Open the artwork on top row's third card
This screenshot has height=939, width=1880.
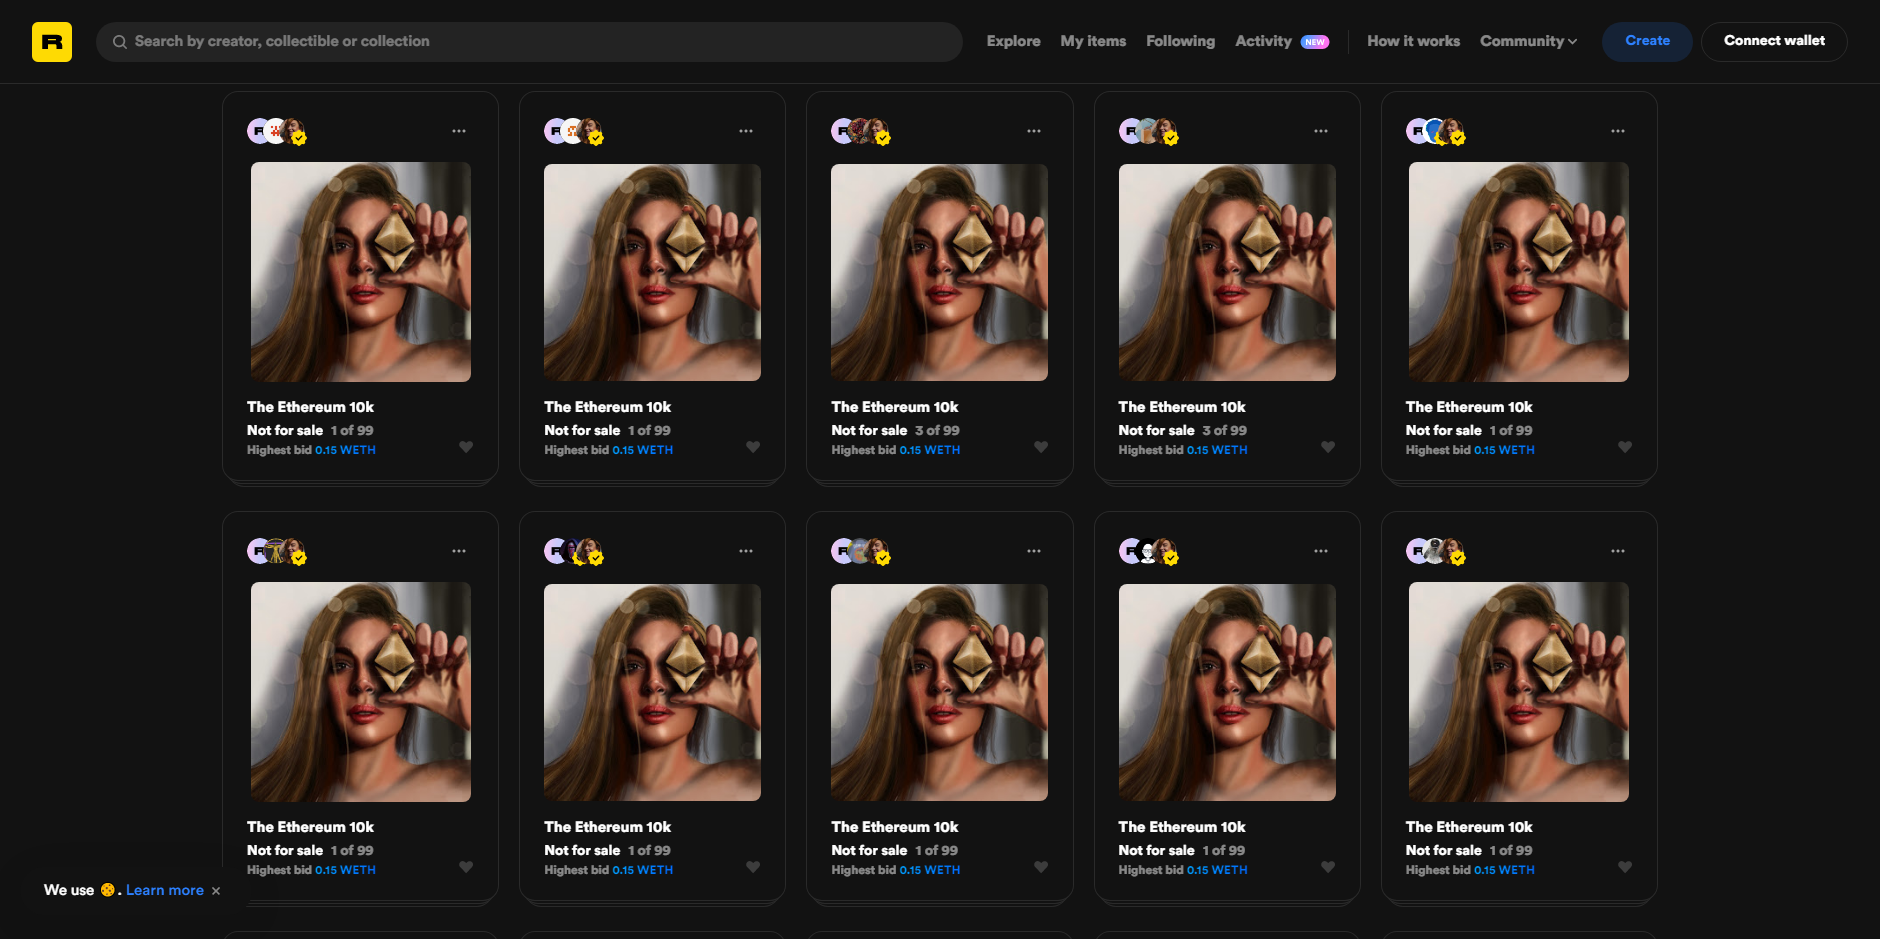pyautogui.click(x=939, y=272)
